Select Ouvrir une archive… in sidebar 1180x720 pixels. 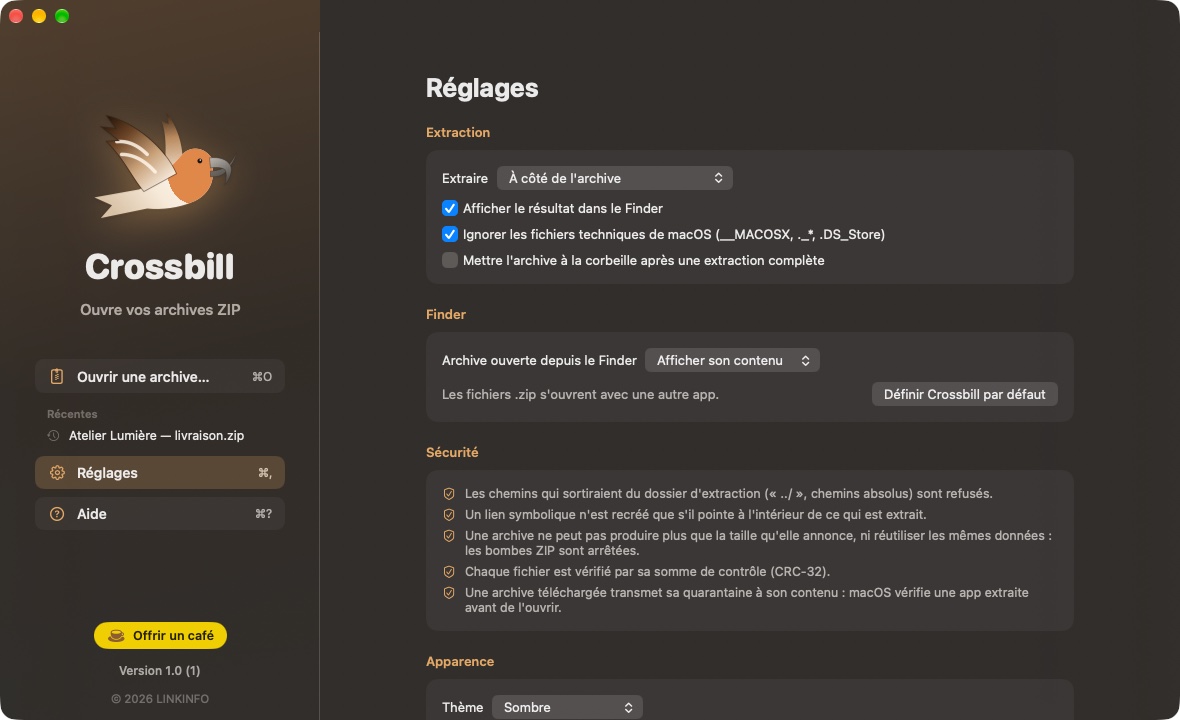click(160, 376)
